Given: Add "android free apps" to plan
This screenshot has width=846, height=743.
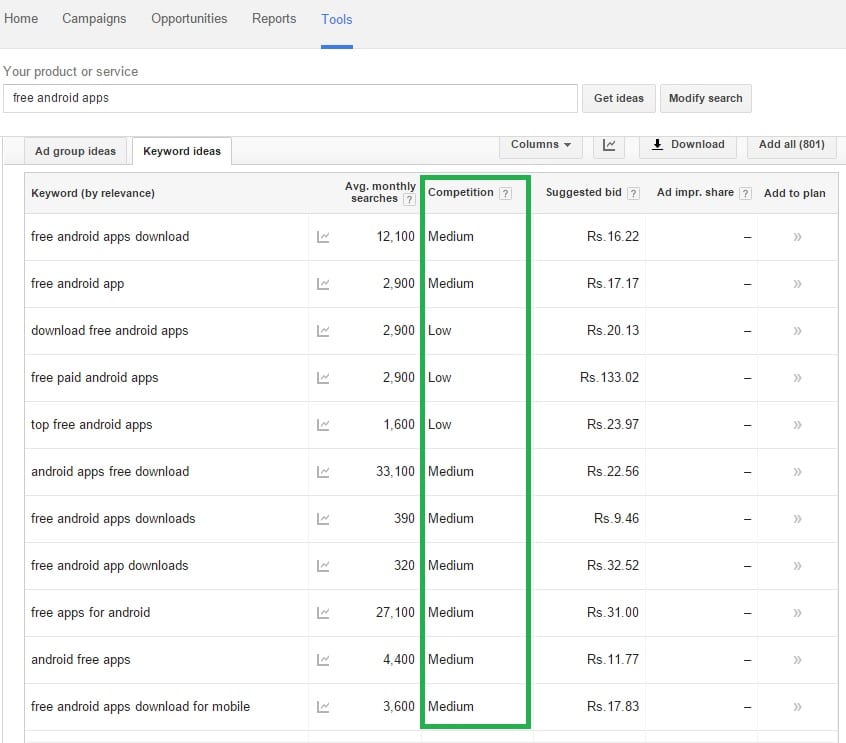Looking at the screenshot, I should coord(797,660).
